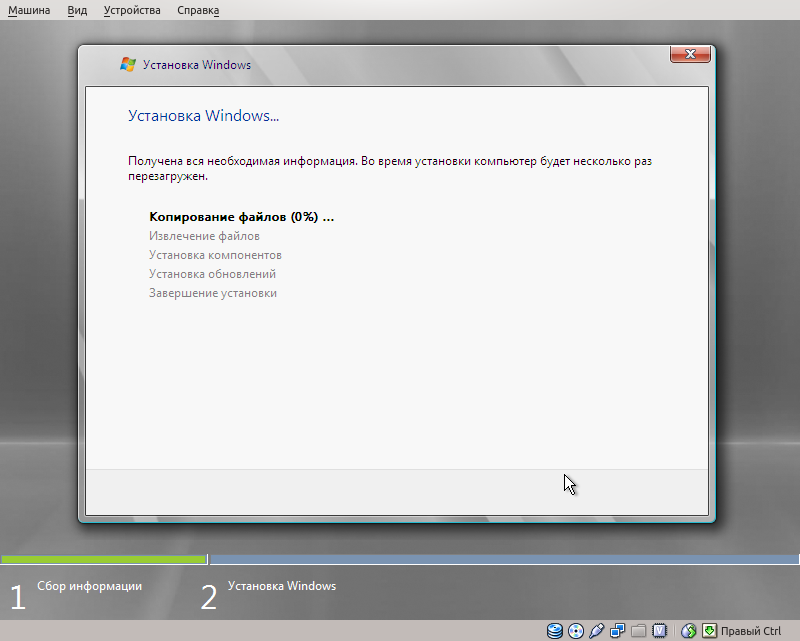Open the optical drives status icon
Image resolution: width=800 pixels, height=641 pixels.
(575, 630)
